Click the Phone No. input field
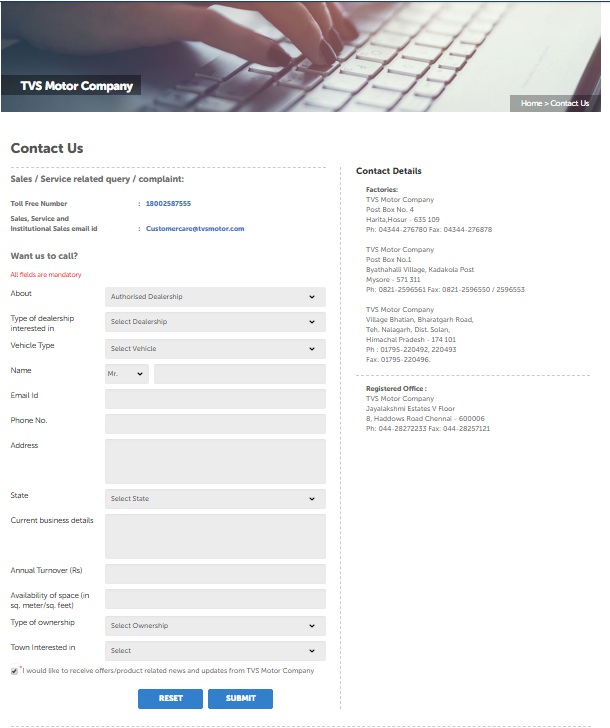The image size is (610, 728). 215,424
